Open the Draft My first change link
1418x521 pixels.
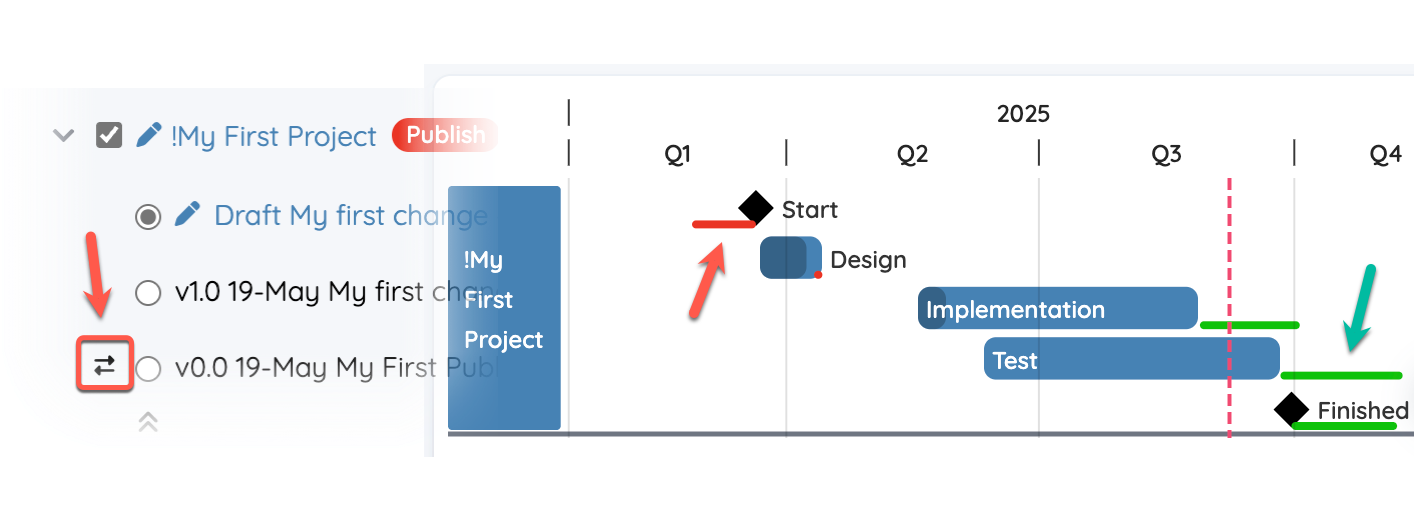(351, 215)
